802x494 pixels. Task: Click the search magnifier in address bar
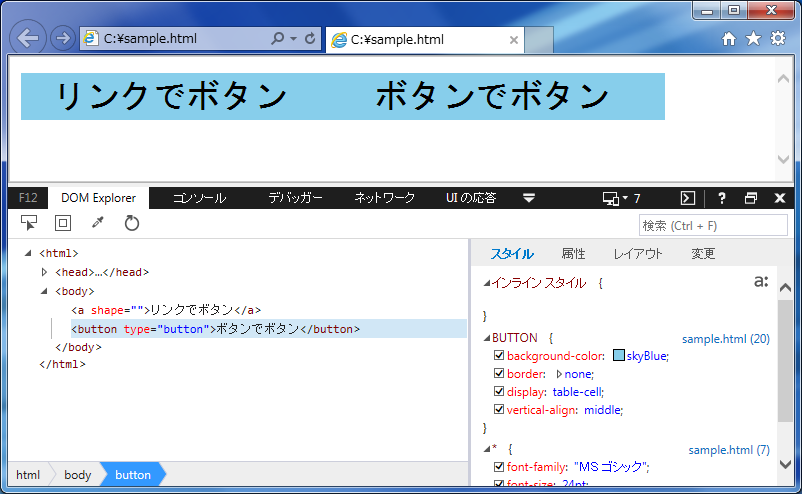click(x=277, y=38)
